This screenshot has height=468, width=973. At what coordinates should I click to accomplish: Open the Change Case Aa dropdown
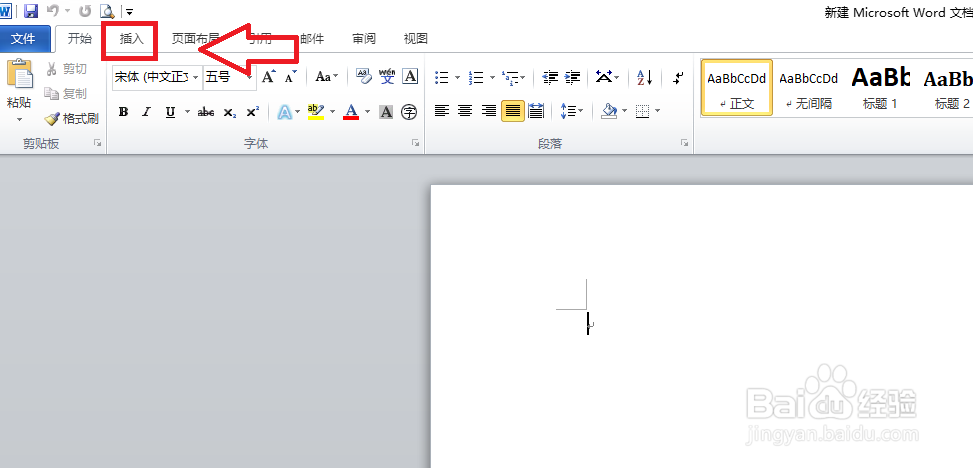tap(327, 77)
